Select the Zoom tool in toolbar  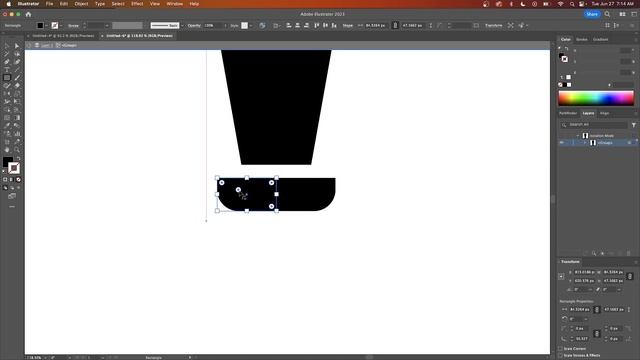coord(17,150)
